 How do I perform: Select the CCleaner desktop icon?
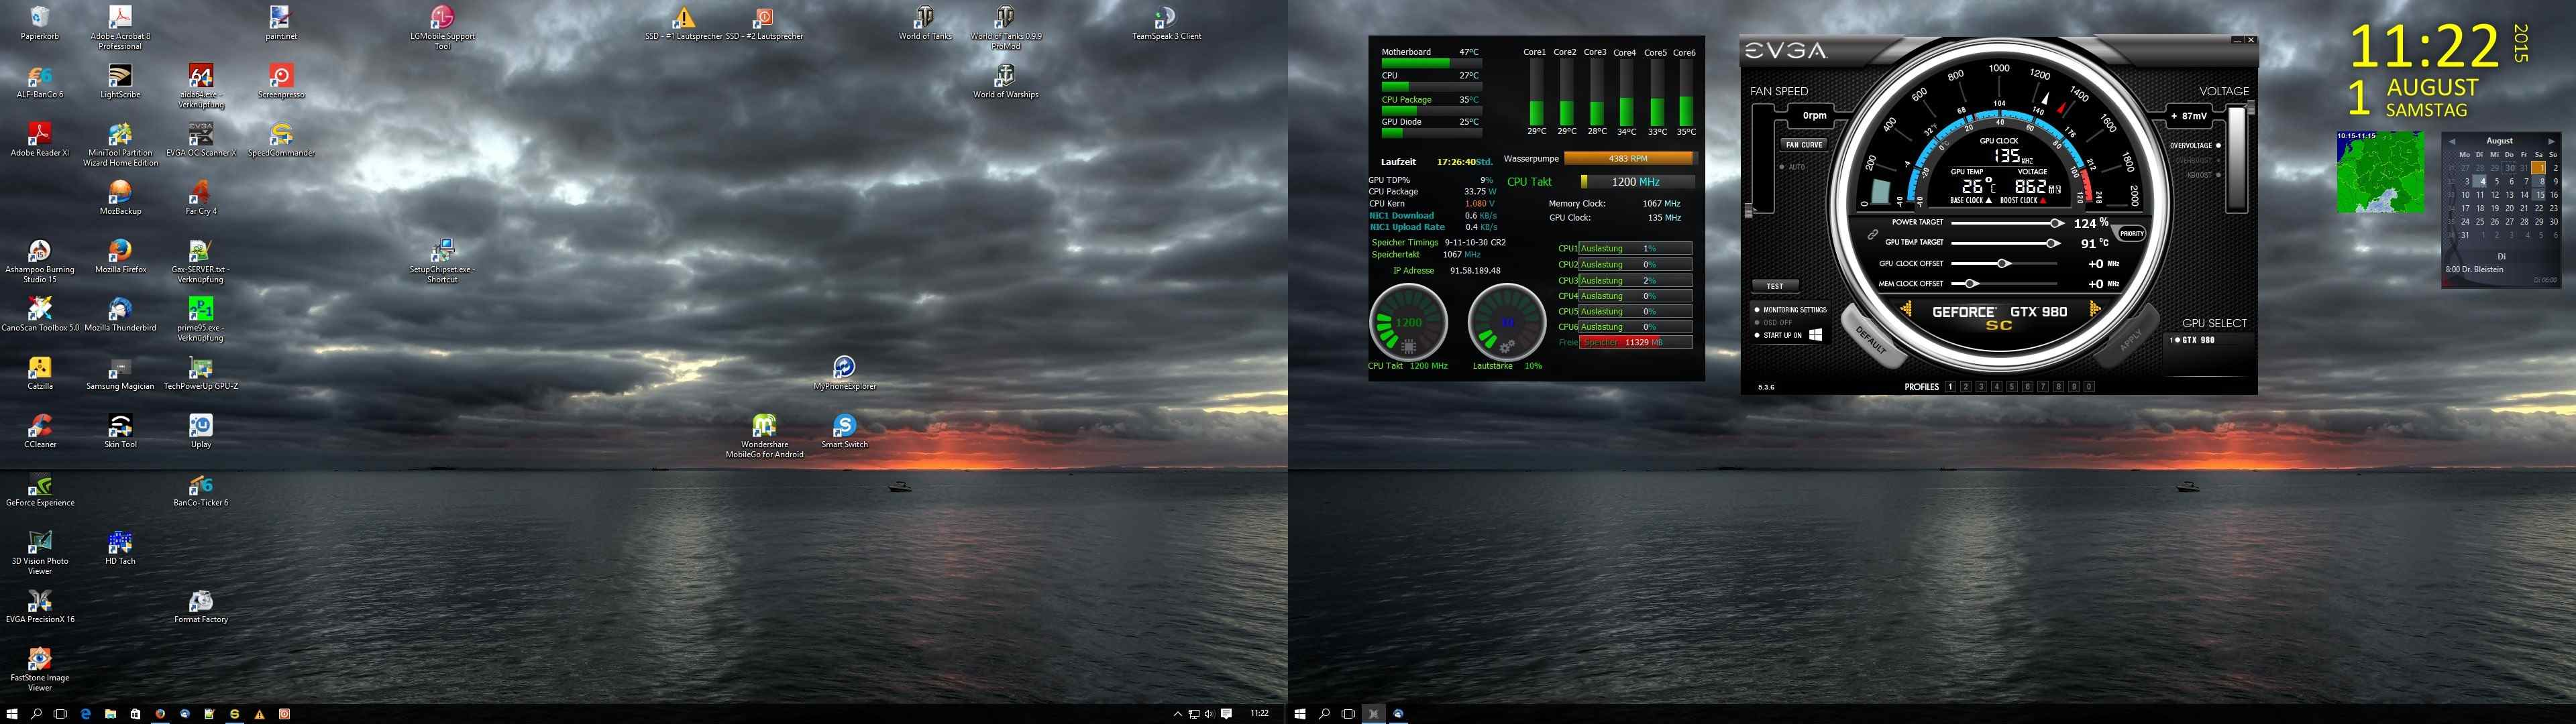pos(40,426)
